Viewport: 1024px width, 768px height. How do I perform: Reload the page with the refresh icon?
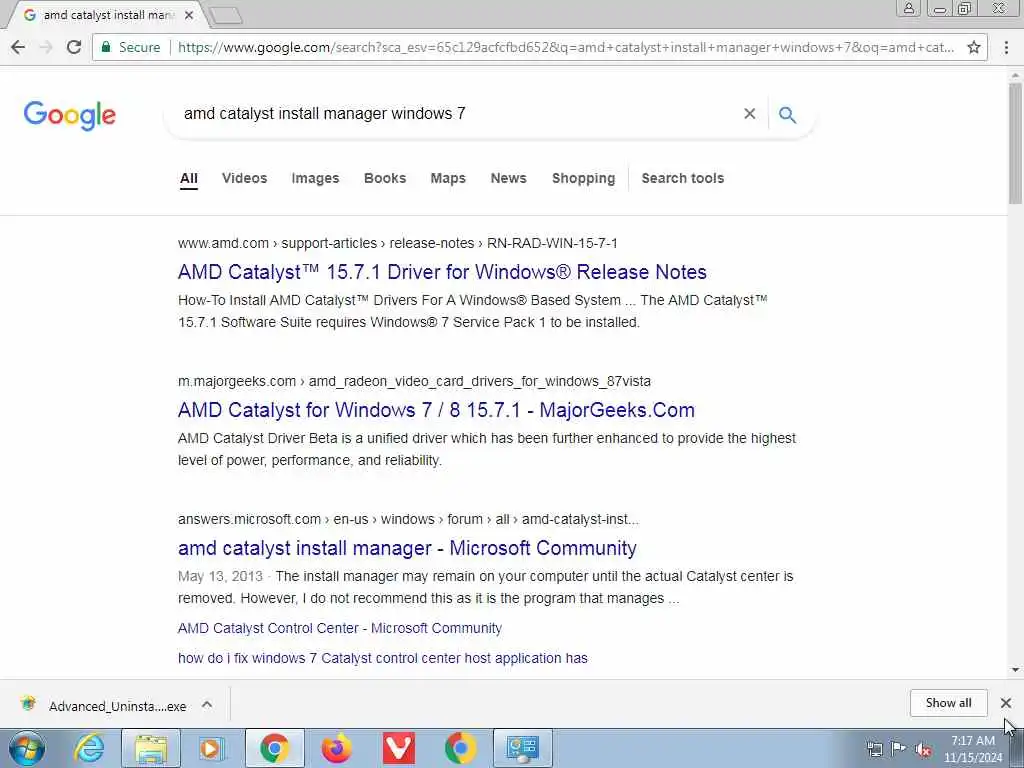click(x=74, y=47)
